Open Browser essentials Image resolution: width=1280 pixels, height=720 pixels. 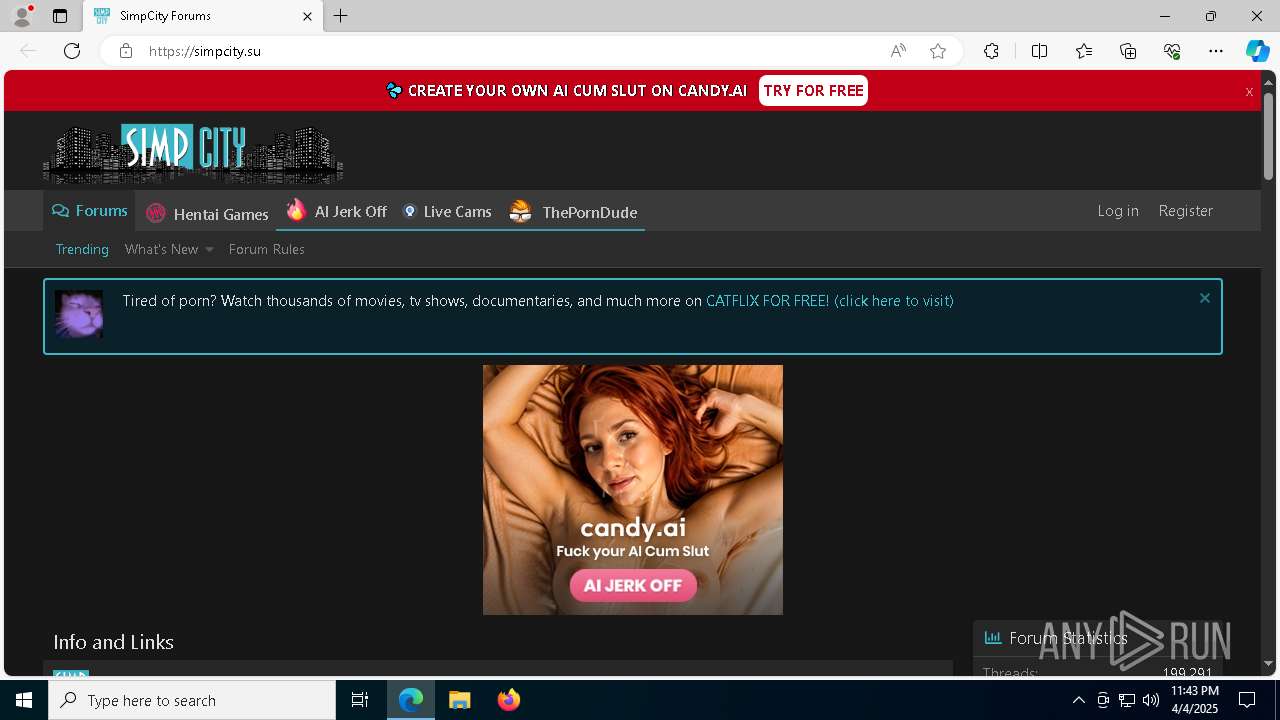1172,51
